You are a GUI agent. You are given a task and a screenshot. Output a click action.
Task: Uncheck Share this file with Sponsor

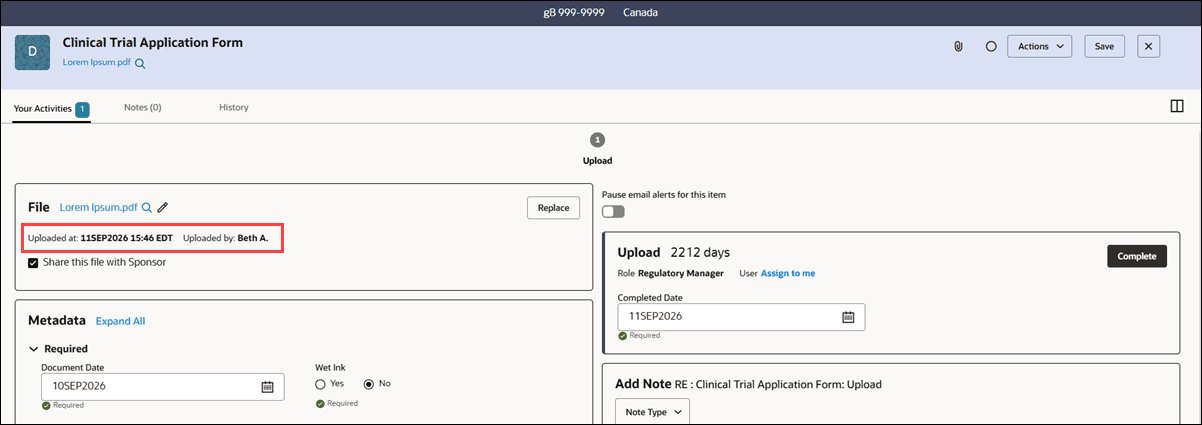[33, 263]
